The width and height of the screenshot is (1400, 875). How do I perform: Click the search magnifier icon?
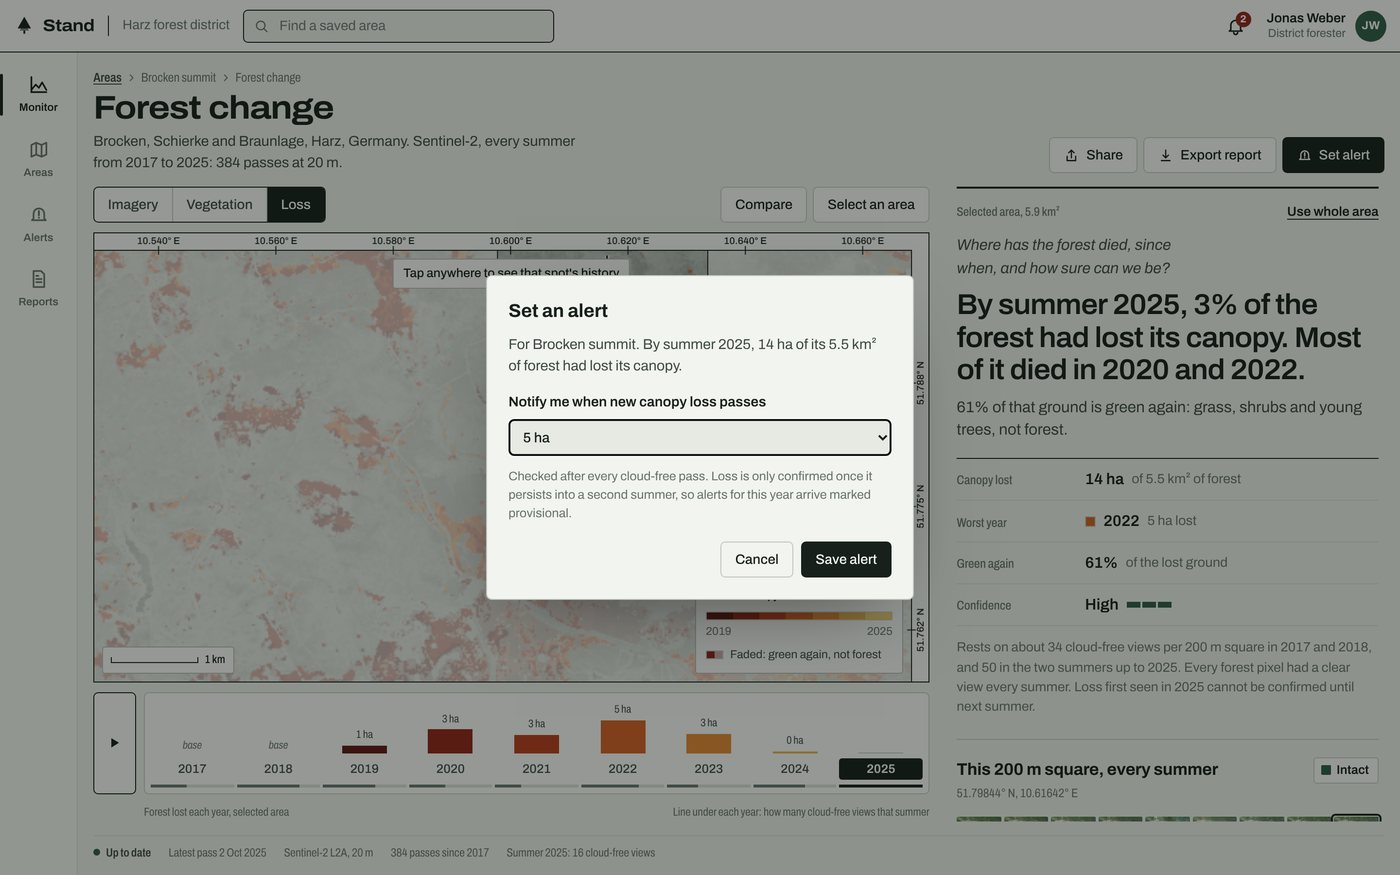coord(262,26)
